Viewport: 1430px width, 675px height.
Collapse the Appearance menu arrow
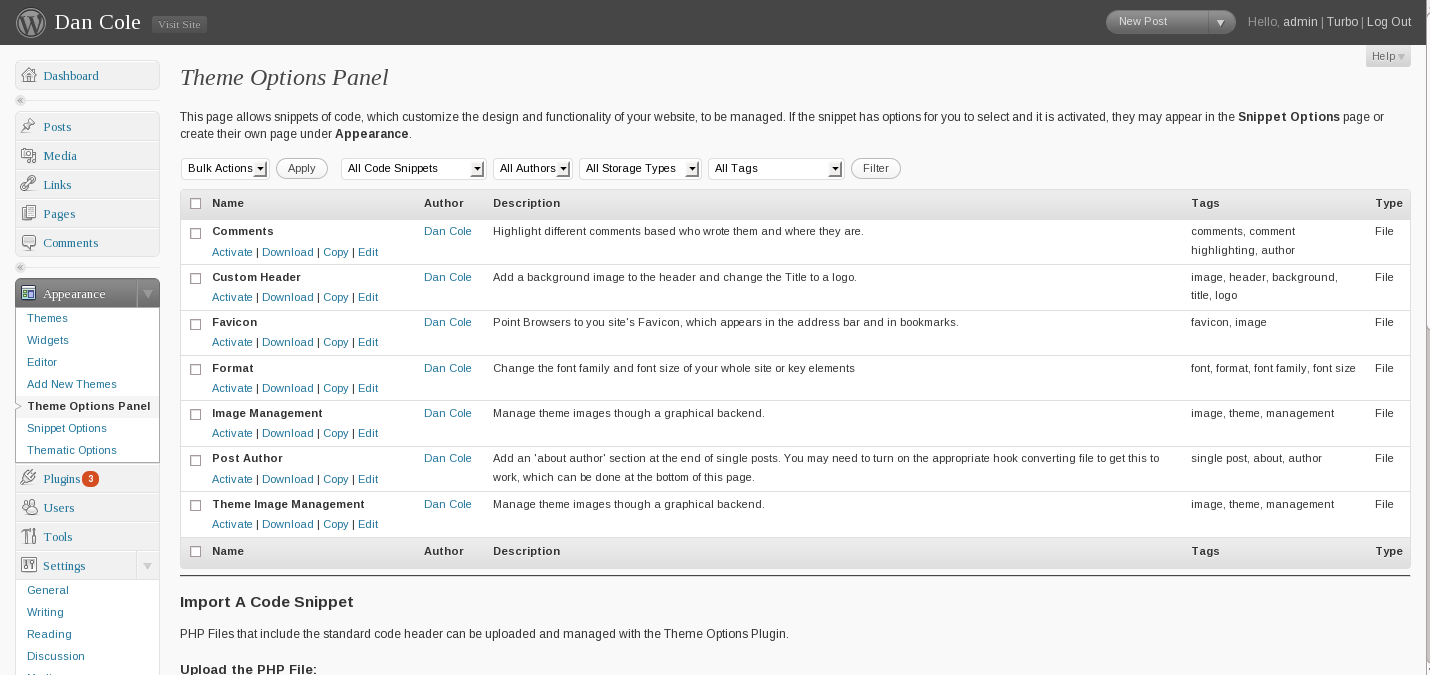coord(147,294)
